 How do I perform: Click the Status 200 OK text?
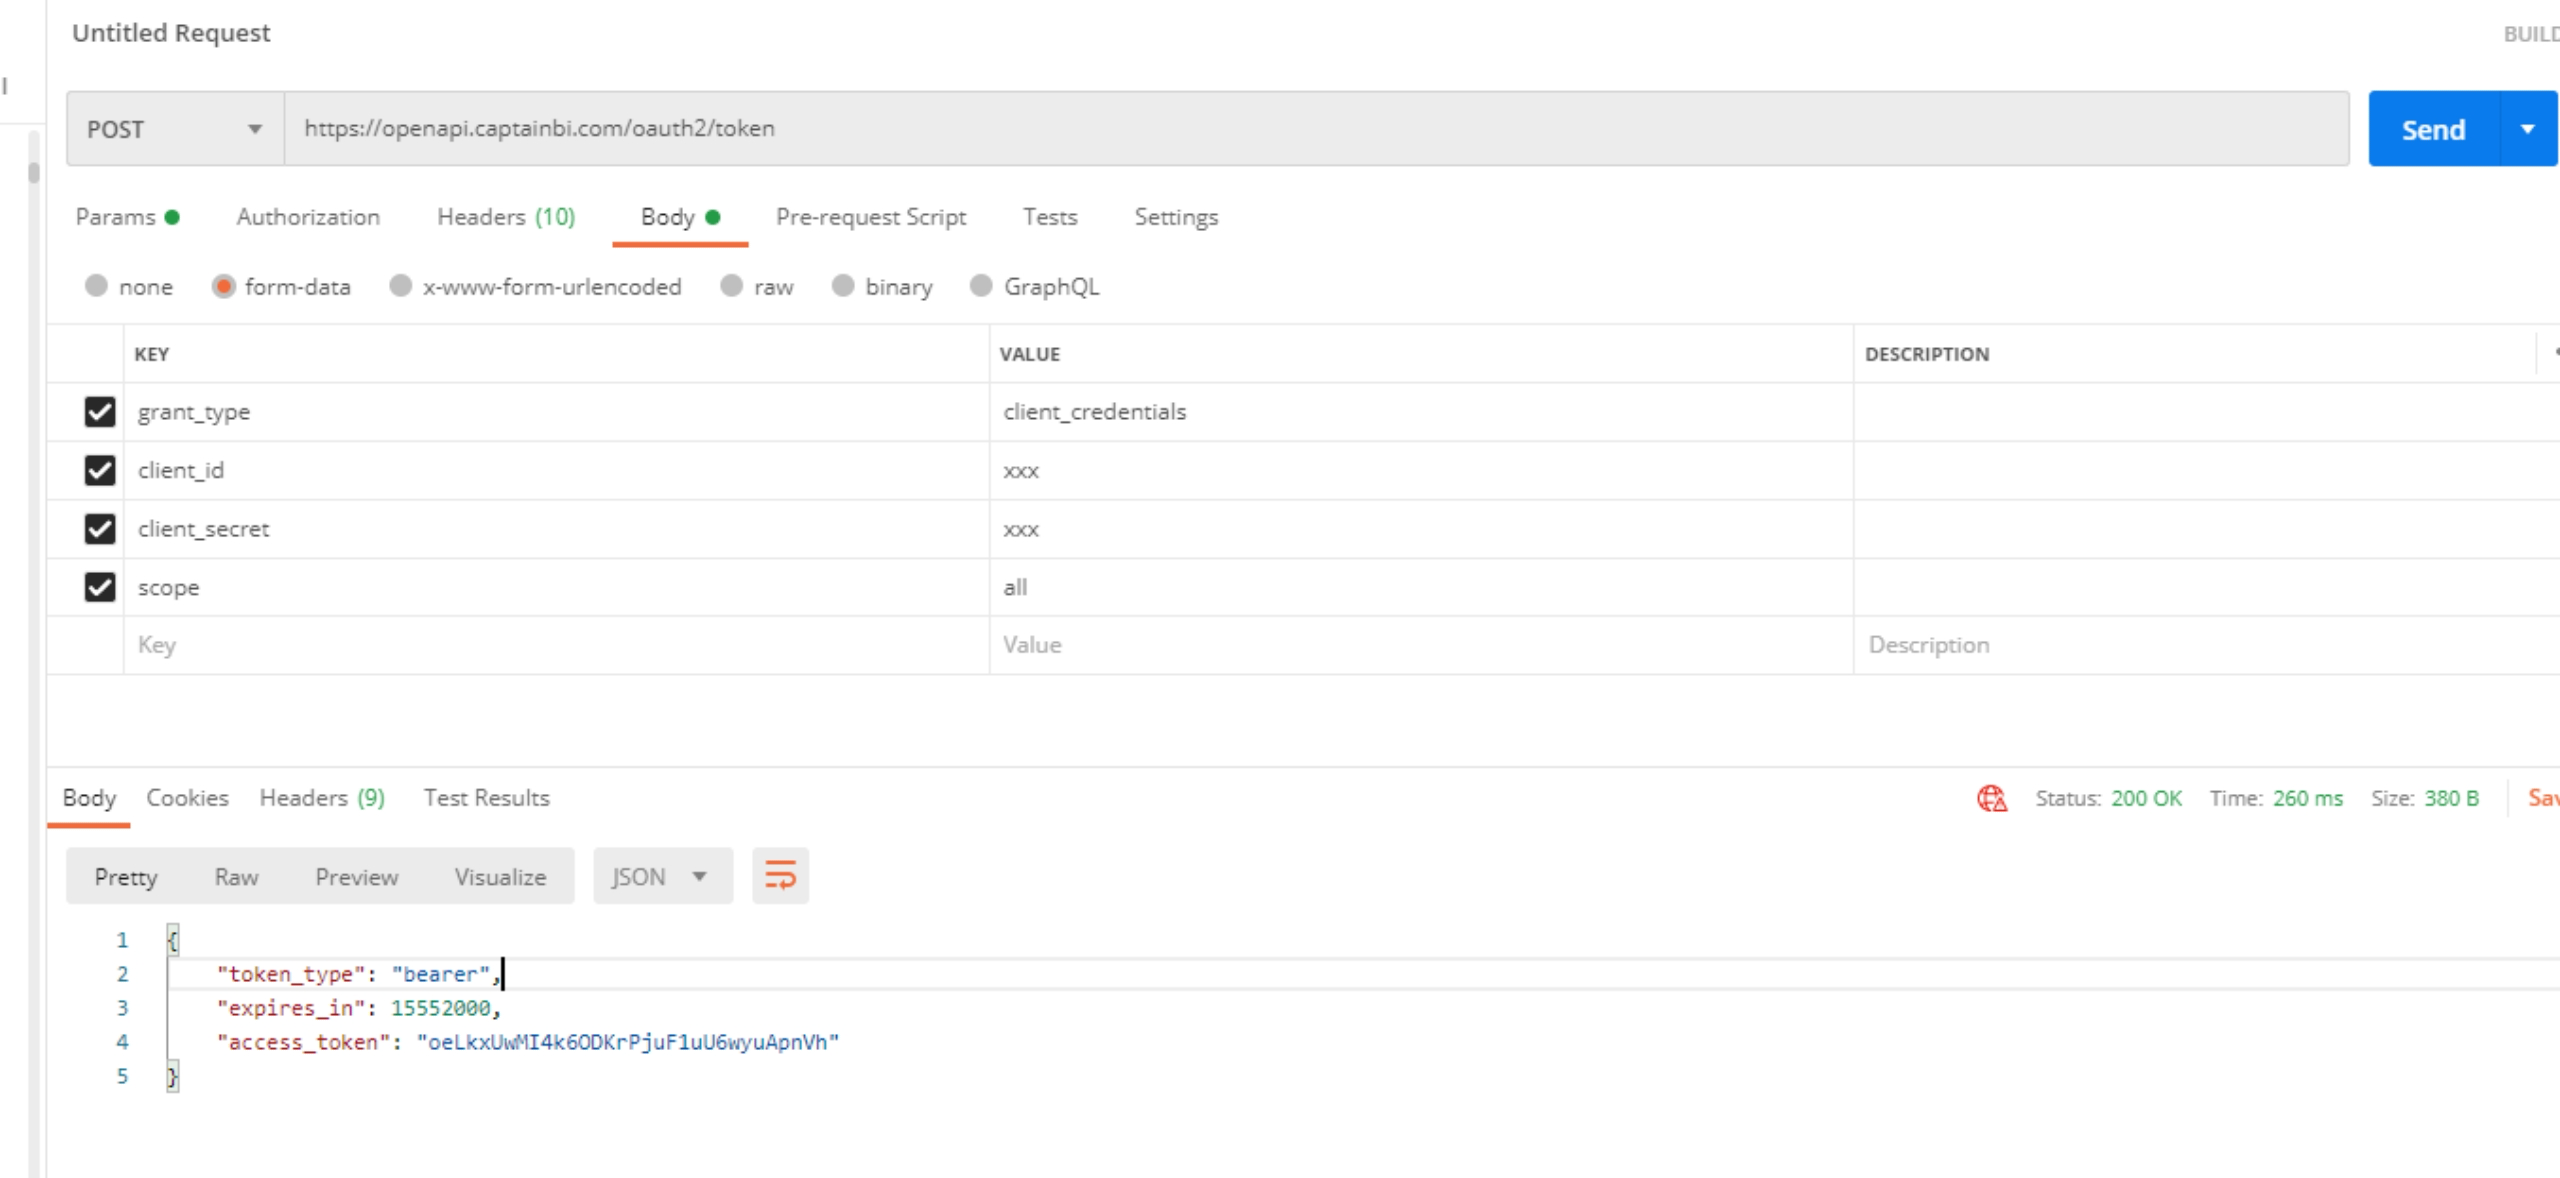click(x=2109, y=798)
